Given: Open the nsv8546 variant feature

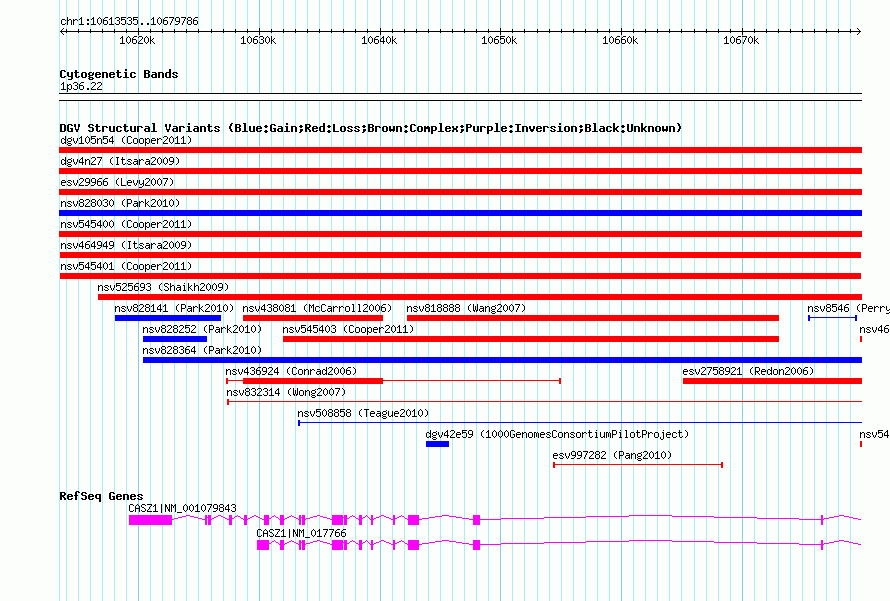Looking at the screenshot, I should (831, 318).
